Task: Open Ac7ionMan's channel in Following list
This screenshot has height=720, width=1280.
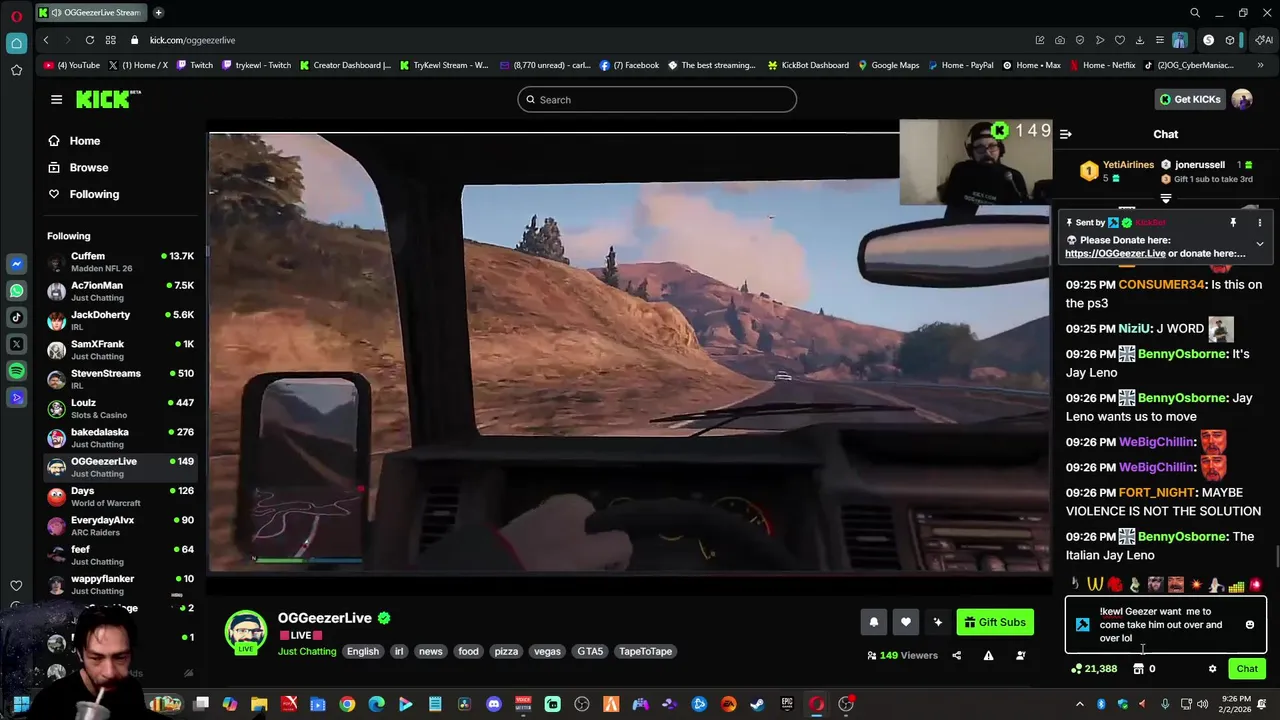Action: (x=120, y=291)
